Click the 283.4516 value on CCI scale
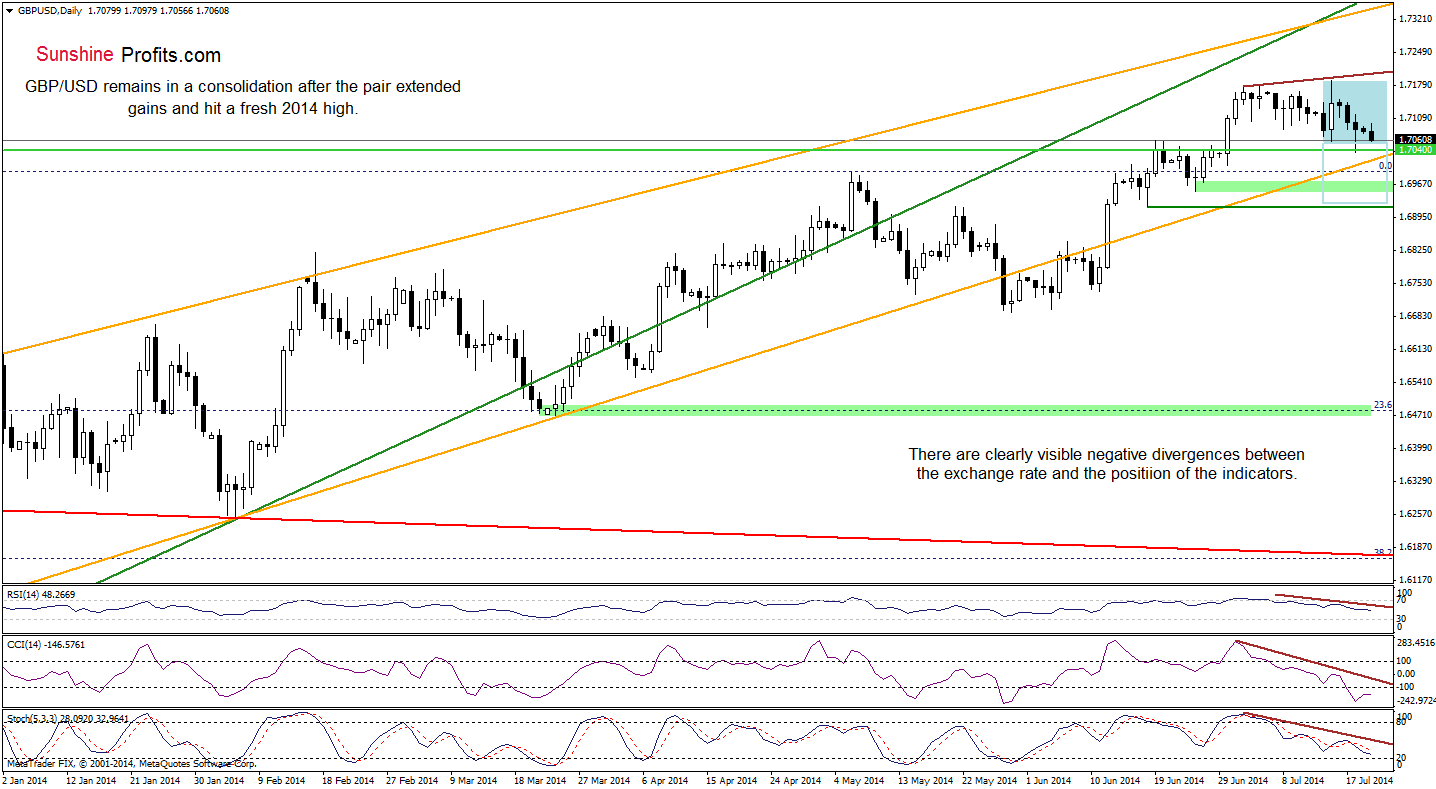The height and width of the screenshot is (789, 1436). tap(1416, 643)
